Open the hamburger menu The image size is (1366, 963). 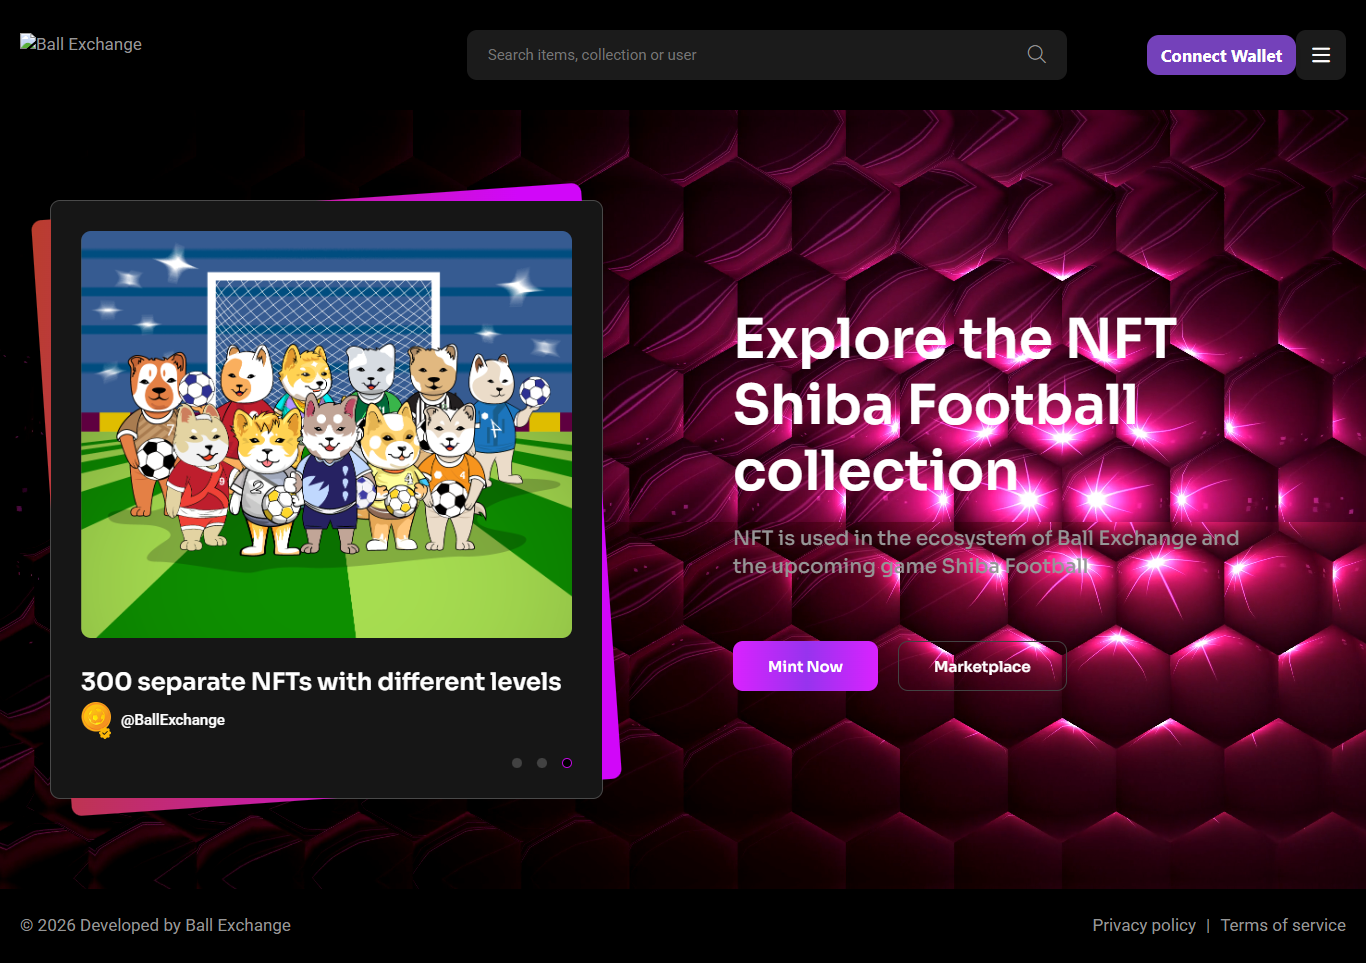[x=1321, y=56]
